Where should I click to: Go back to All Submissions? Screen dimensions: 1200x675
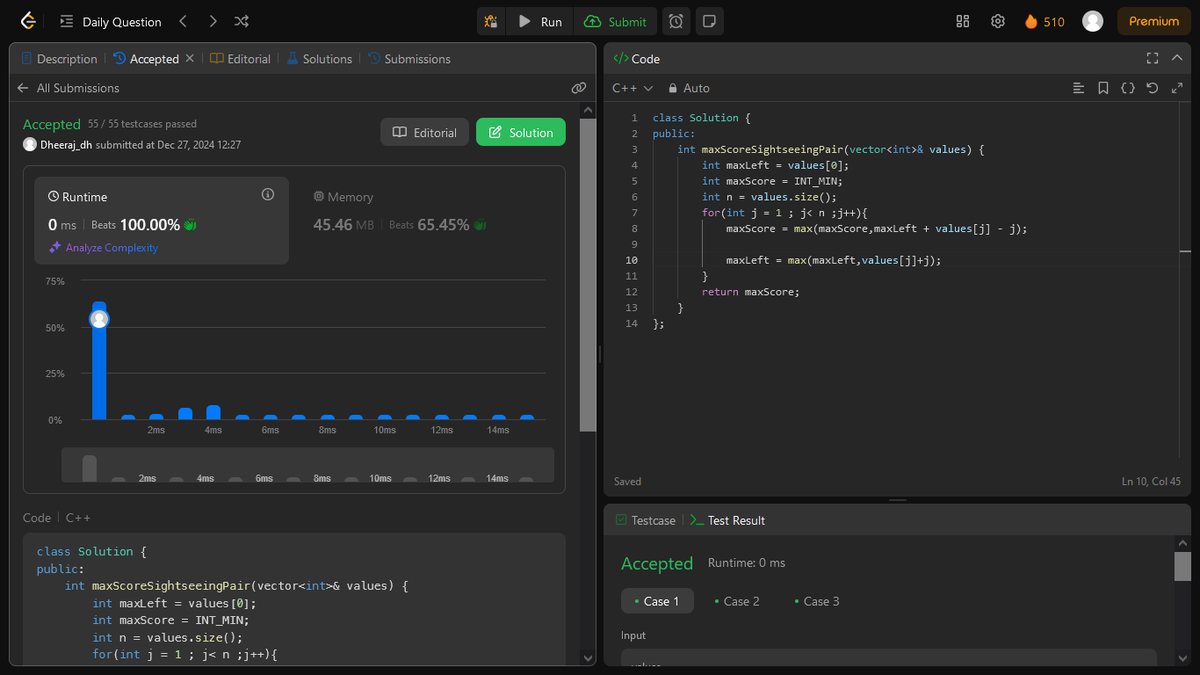pyautogui.click(x=68, y=88)
